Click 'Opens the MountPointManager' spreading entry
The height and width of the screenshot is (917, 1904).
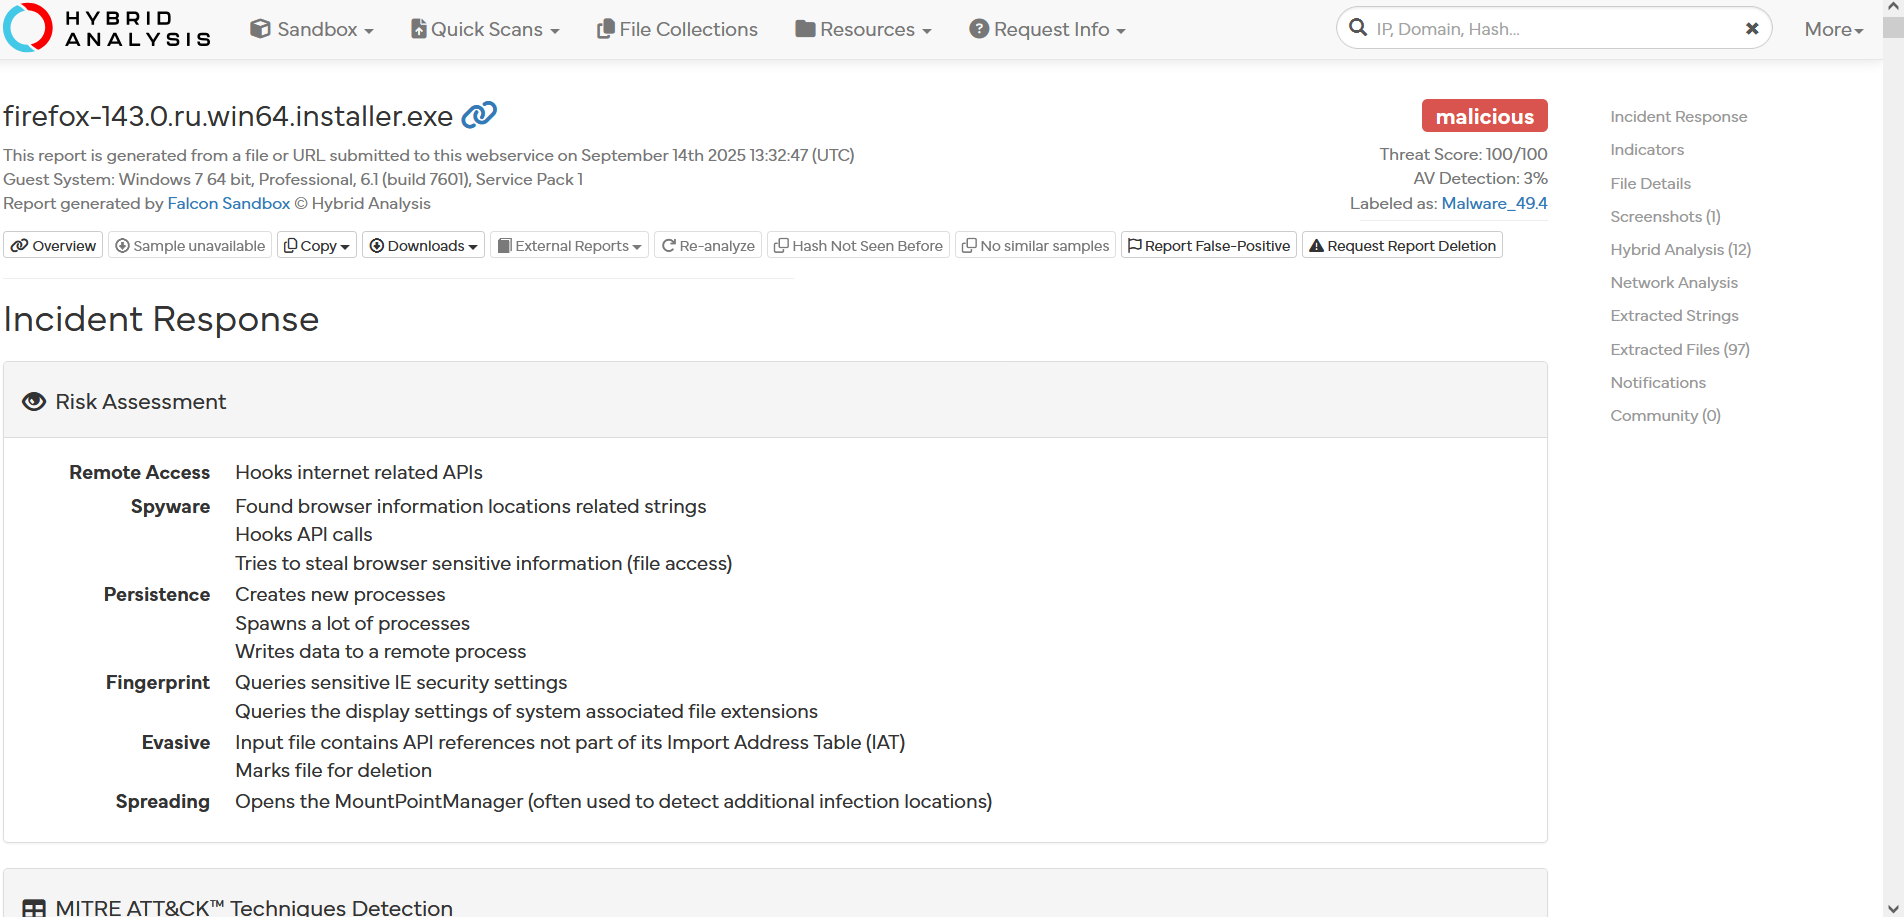point(613,801)
